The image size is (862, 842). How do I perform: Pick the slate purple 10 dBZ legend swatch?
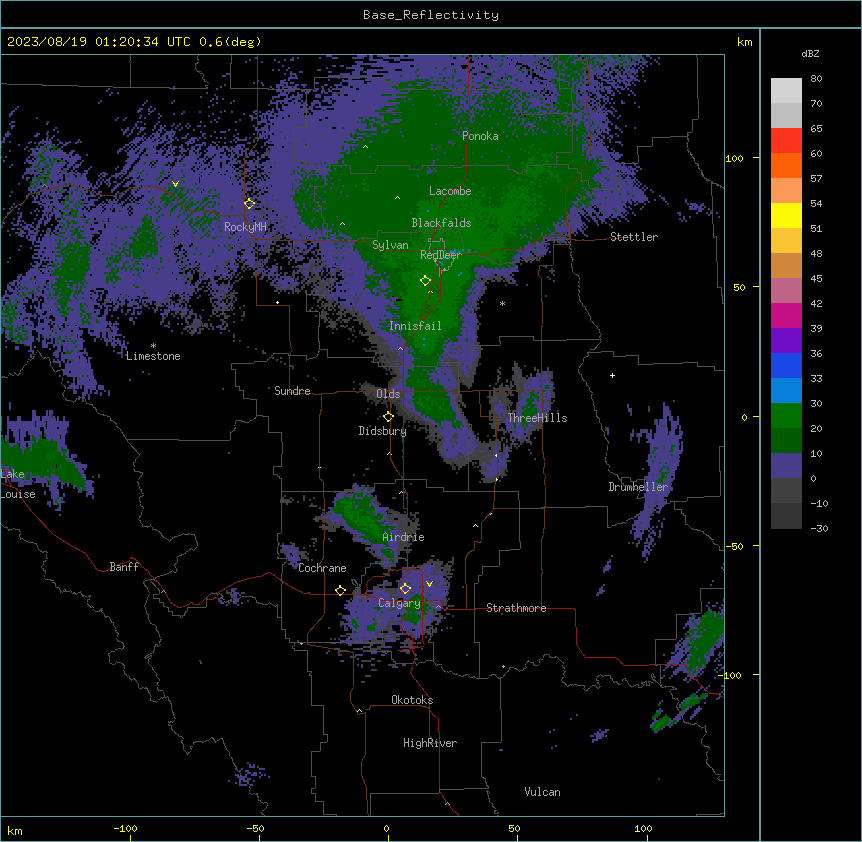786,466
